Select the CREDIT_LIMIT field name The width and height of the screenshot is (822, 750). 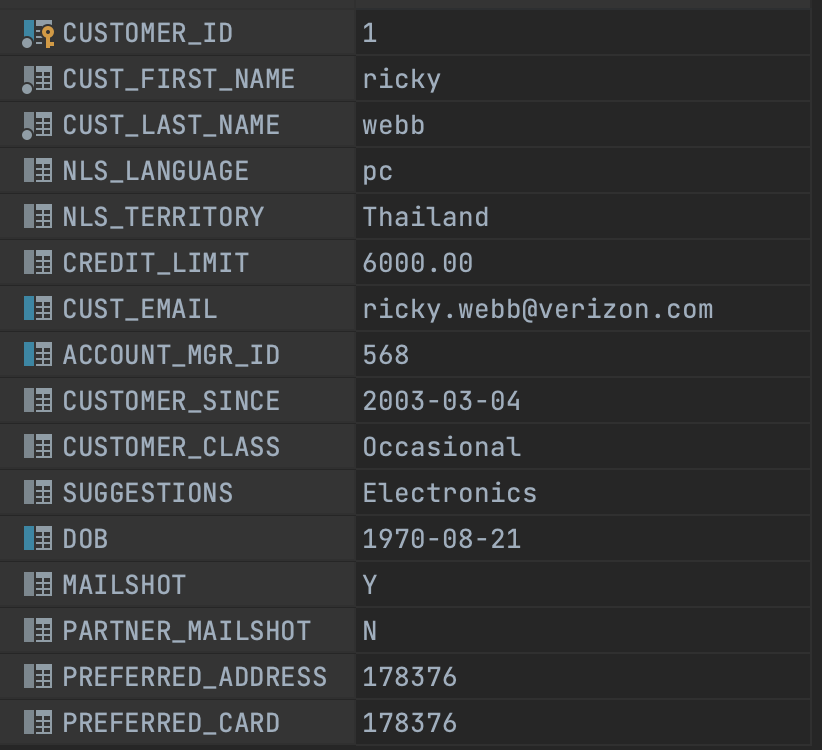tap(156, 263)
